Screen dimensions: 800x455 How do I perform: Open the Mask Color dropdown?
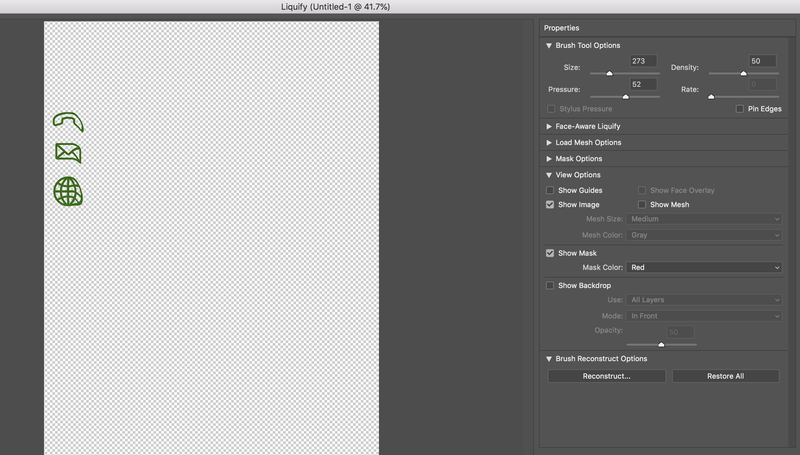tap(704, 267)
